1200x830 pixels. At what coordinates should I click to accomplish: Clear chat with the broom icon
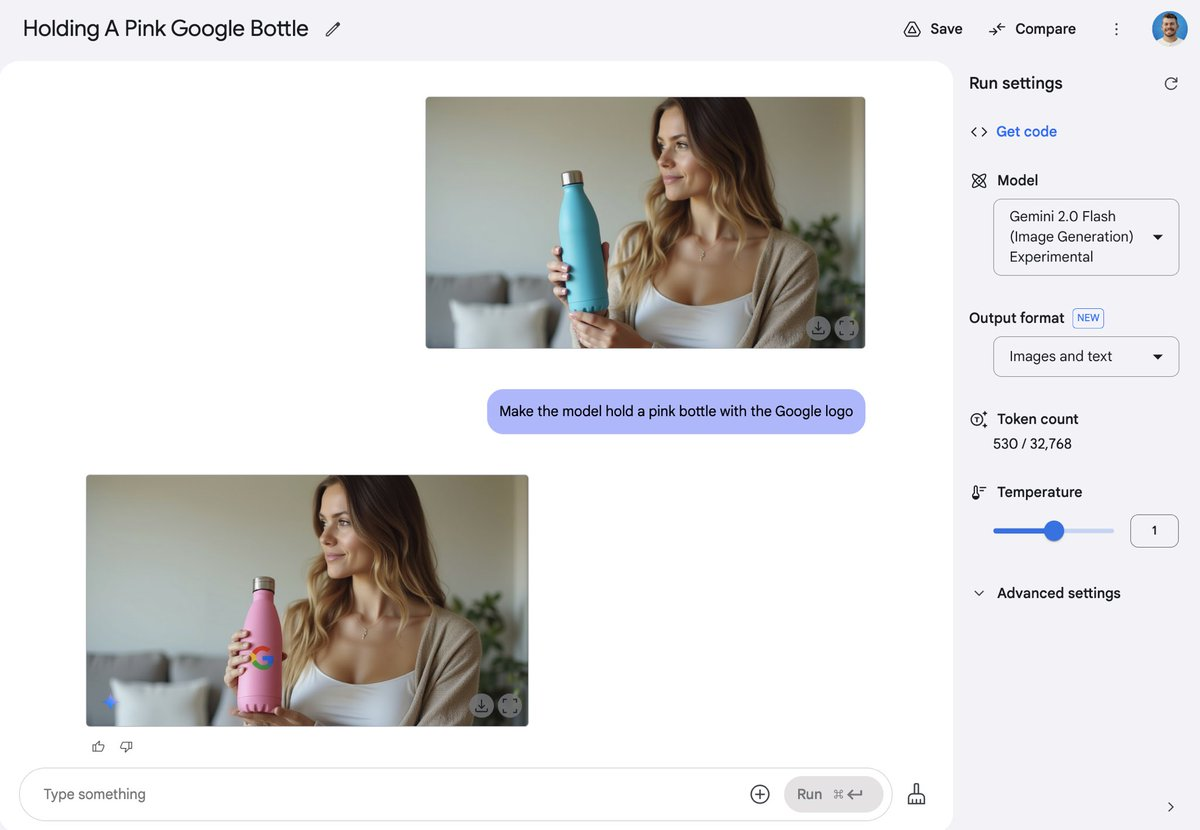[916, 794]
